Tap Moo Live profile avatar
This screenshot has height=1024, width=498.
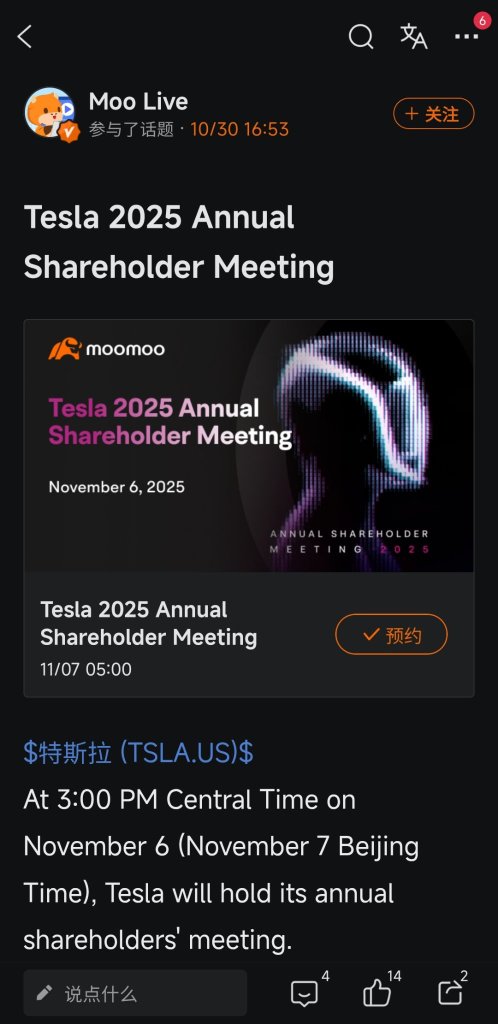coord(50,112)
